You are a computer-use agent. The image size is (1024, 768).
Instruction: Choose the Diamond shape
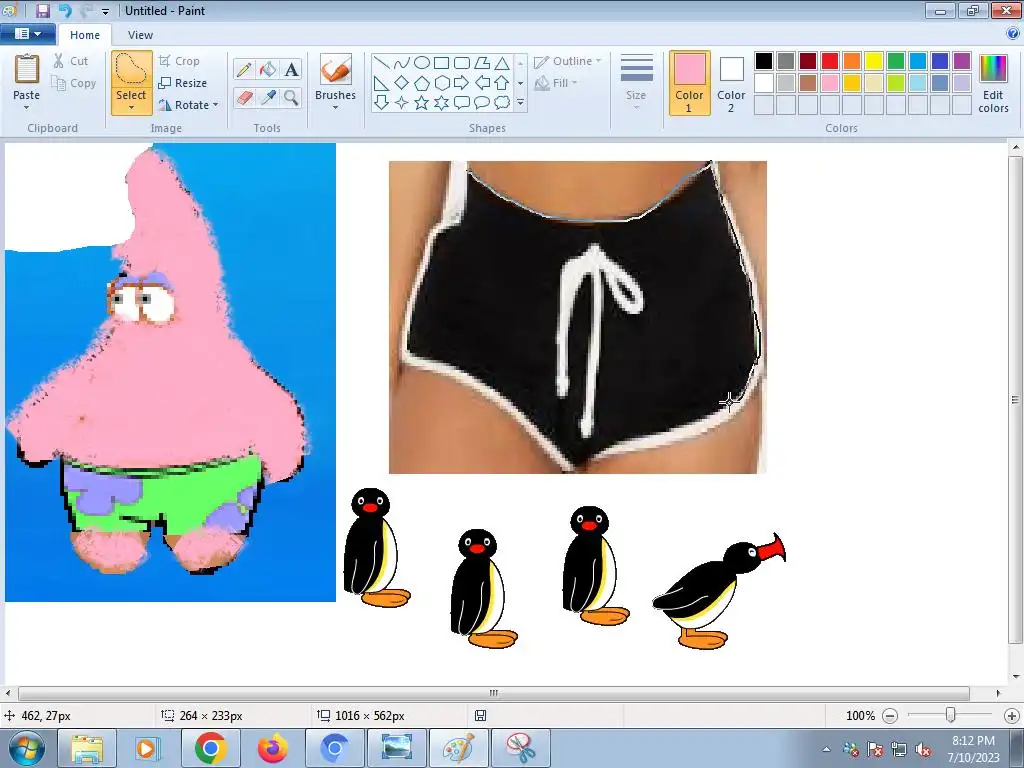pos(402,83)
